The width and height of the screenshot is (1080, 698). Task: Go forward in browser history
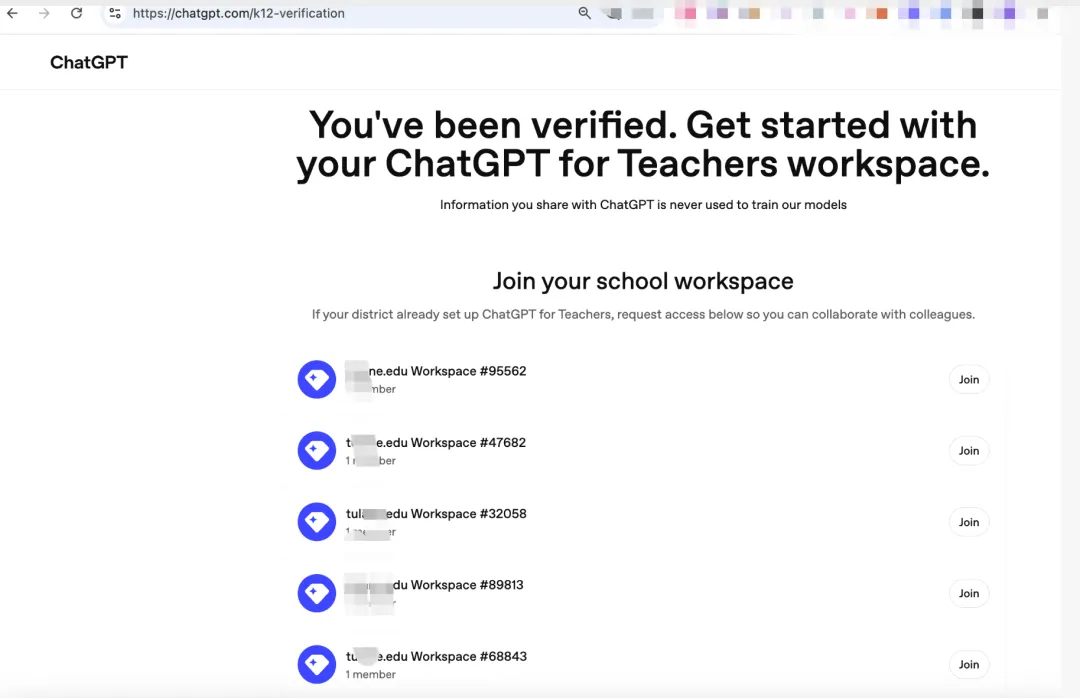click(x=44, y=13)
